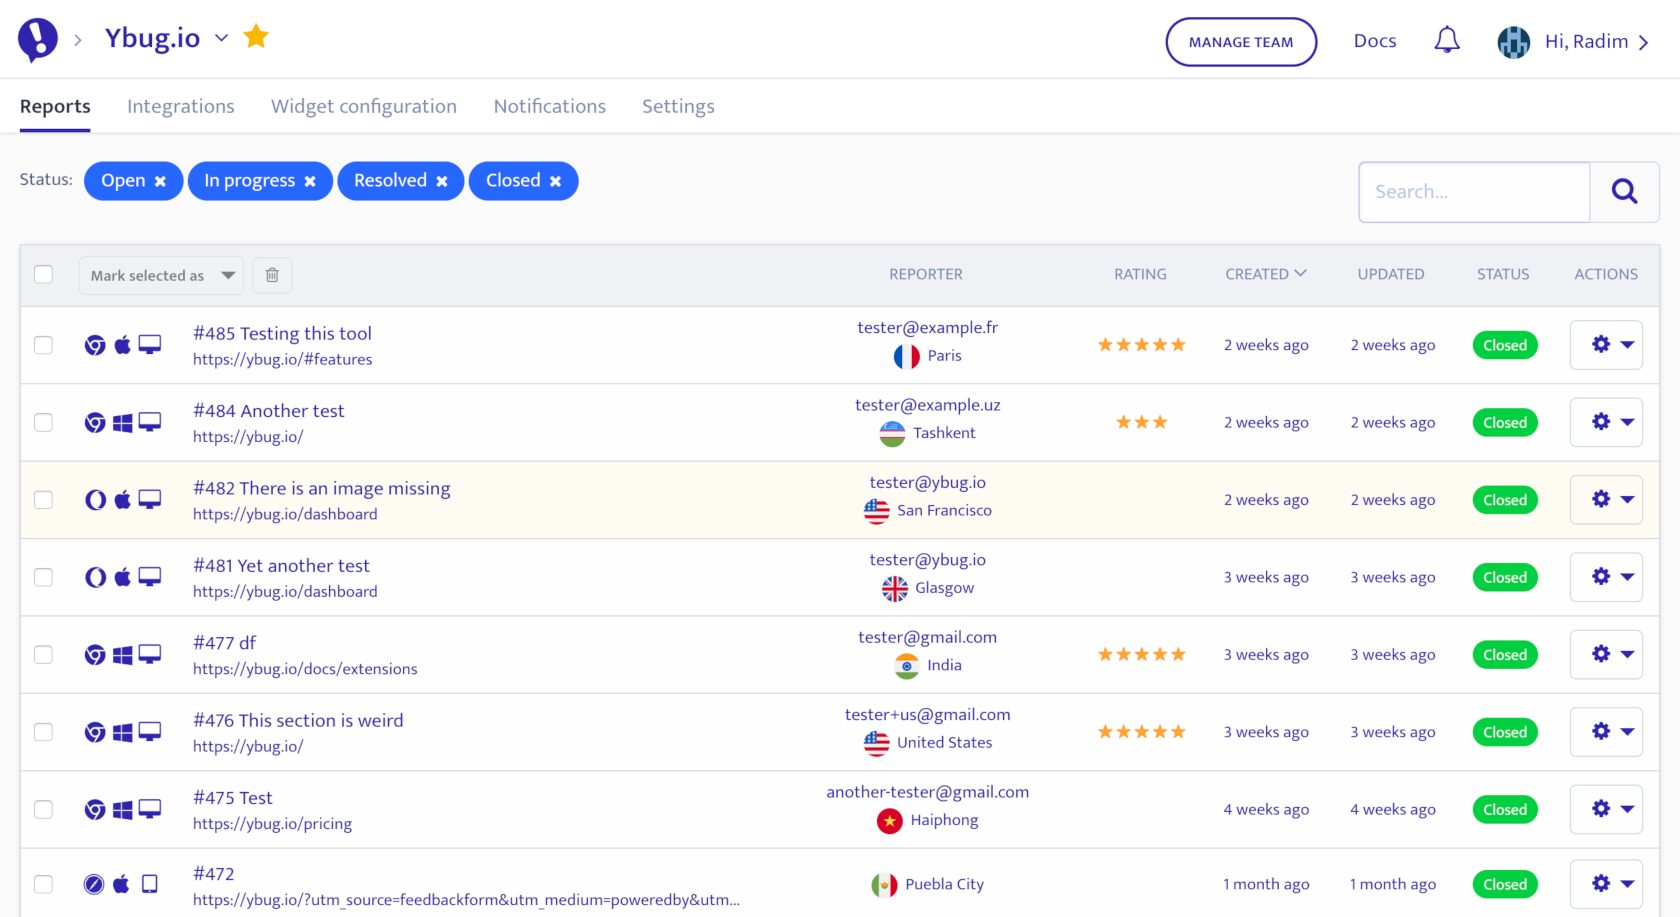Switch to the Integrations tab
This screenshot has width=1680, height=917.
(x=181, y=106)
